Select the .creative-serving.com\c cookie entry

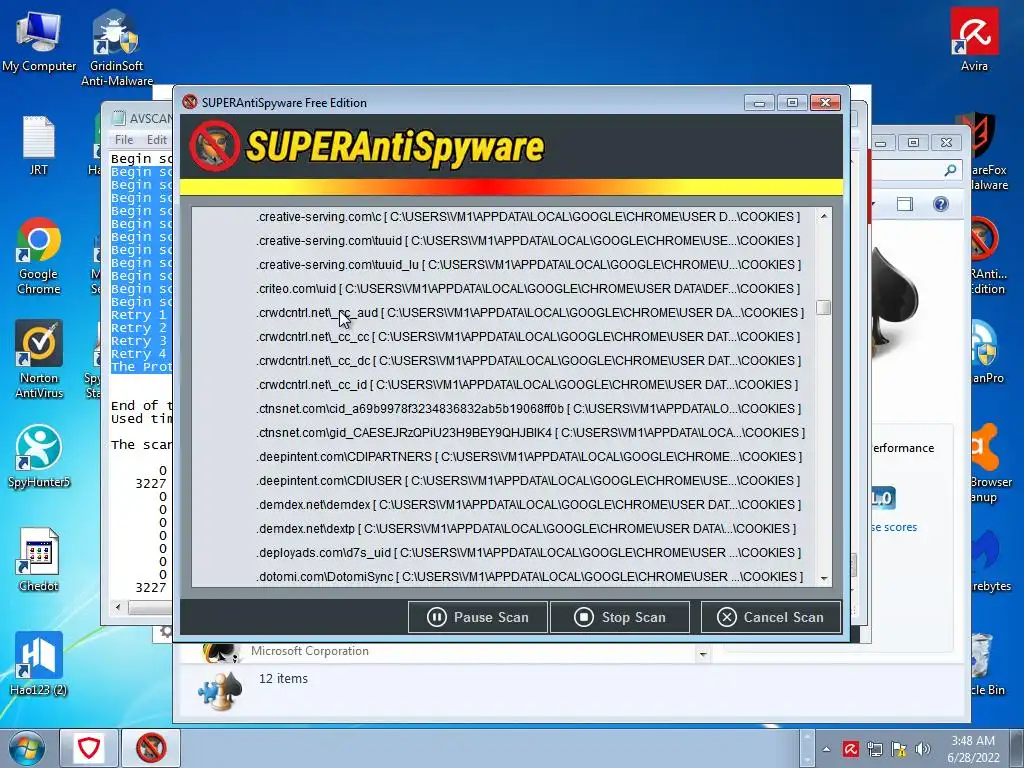point(528,216)
